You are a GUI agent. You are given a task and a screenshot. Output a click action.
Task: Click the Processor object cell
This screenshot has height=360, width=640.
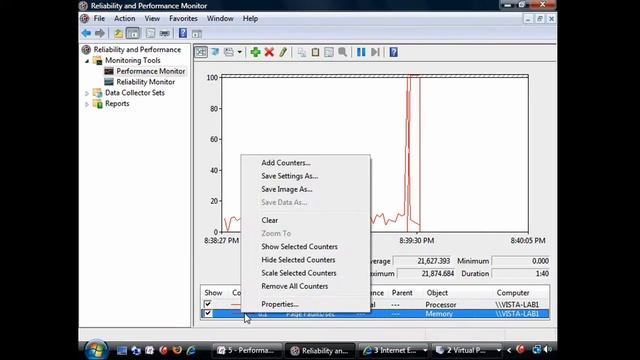441,304
